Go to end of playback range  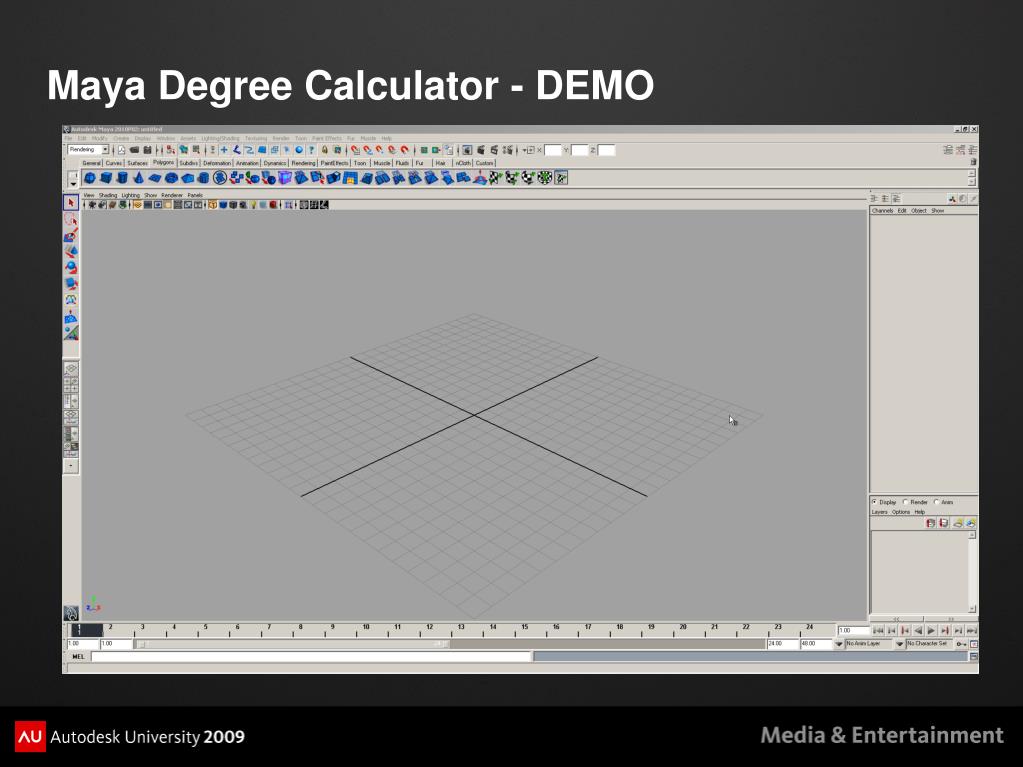(x=972, y=631)
